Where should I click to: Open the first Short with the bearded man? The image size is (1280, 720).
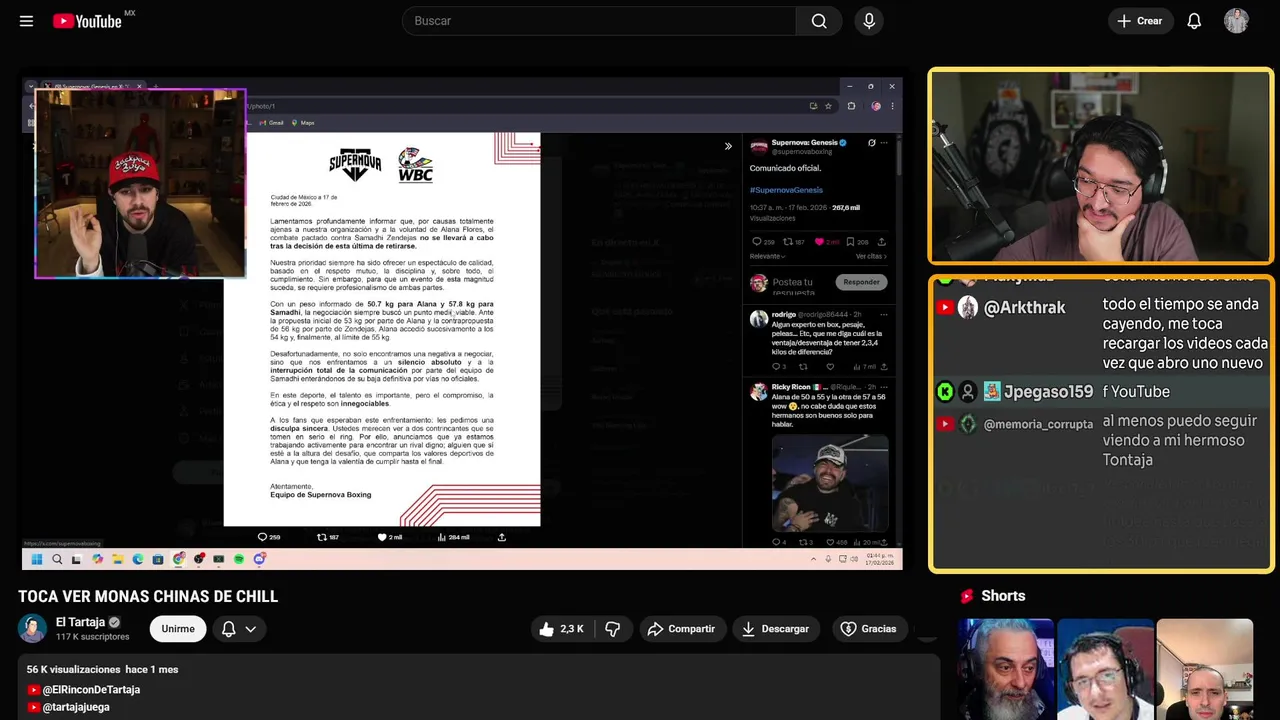1006,669
